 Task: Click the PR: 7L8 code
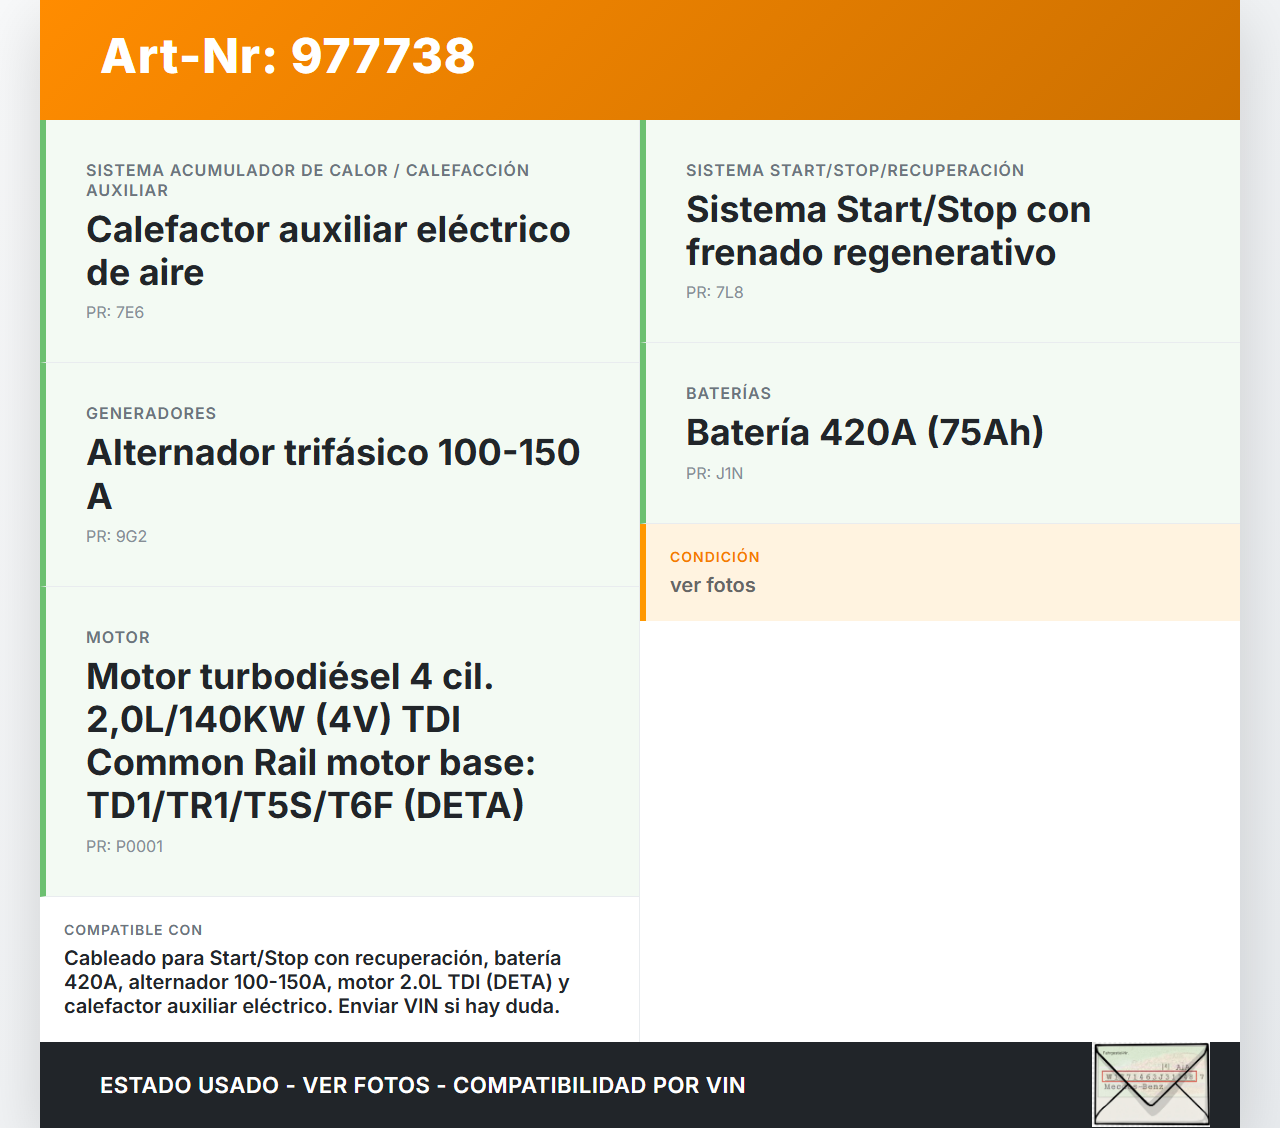[715, 293]
